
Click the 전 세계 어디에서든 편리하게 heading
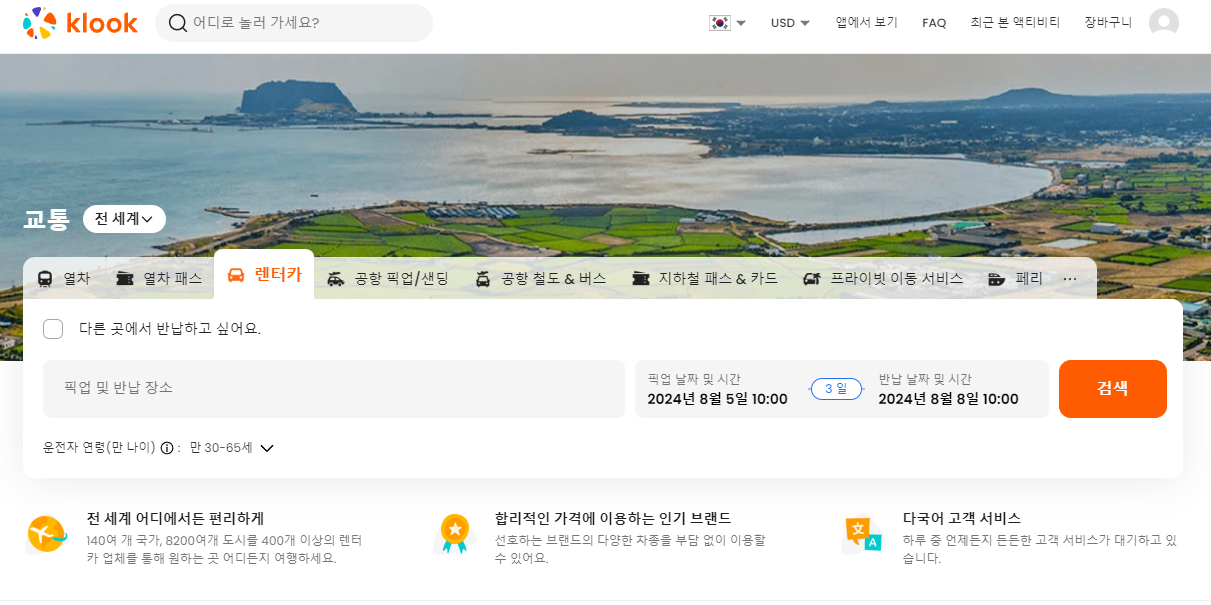coord(175,518)
